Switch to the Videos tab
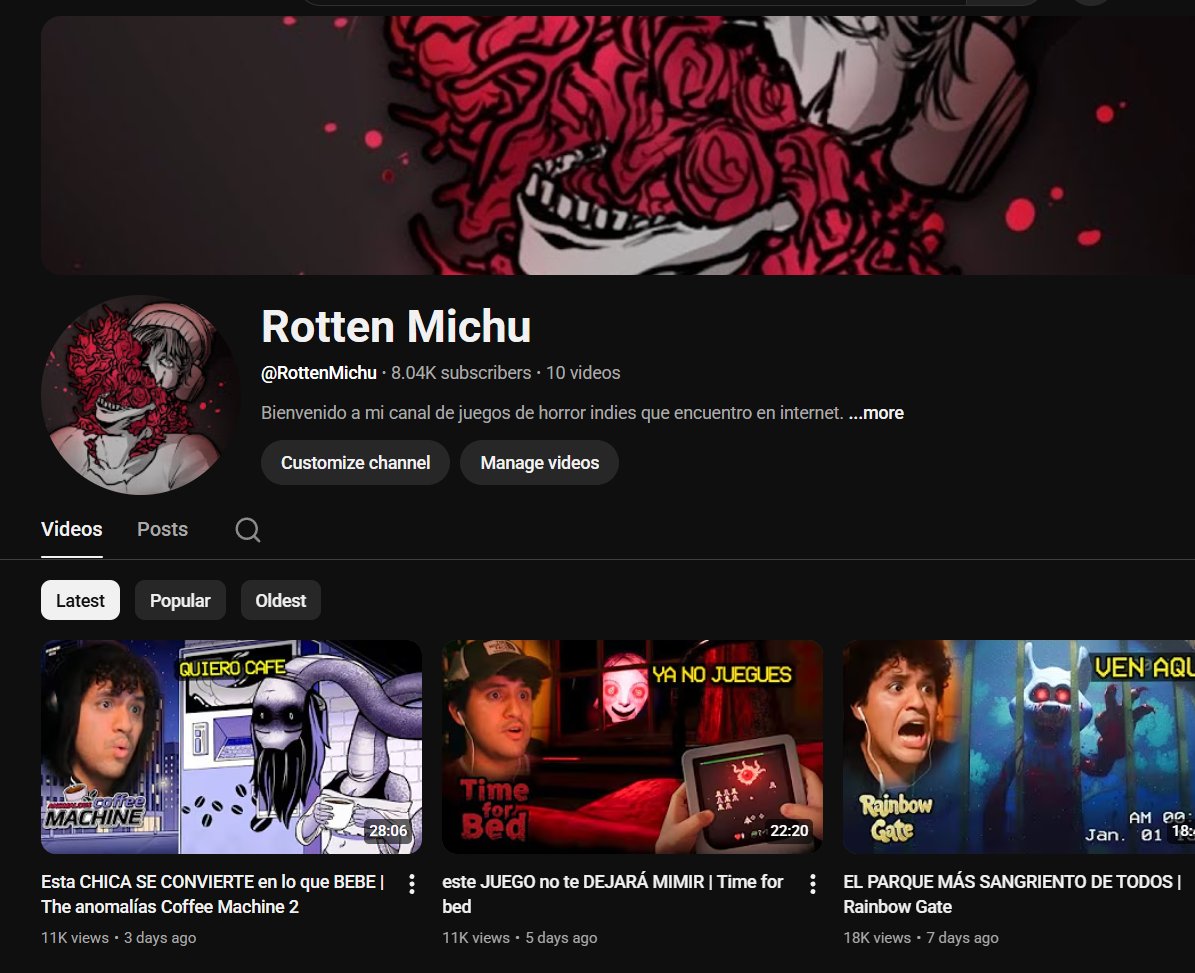Image resolution: width=1195 pixels, height=973 pixels. (x=71, y=529)
